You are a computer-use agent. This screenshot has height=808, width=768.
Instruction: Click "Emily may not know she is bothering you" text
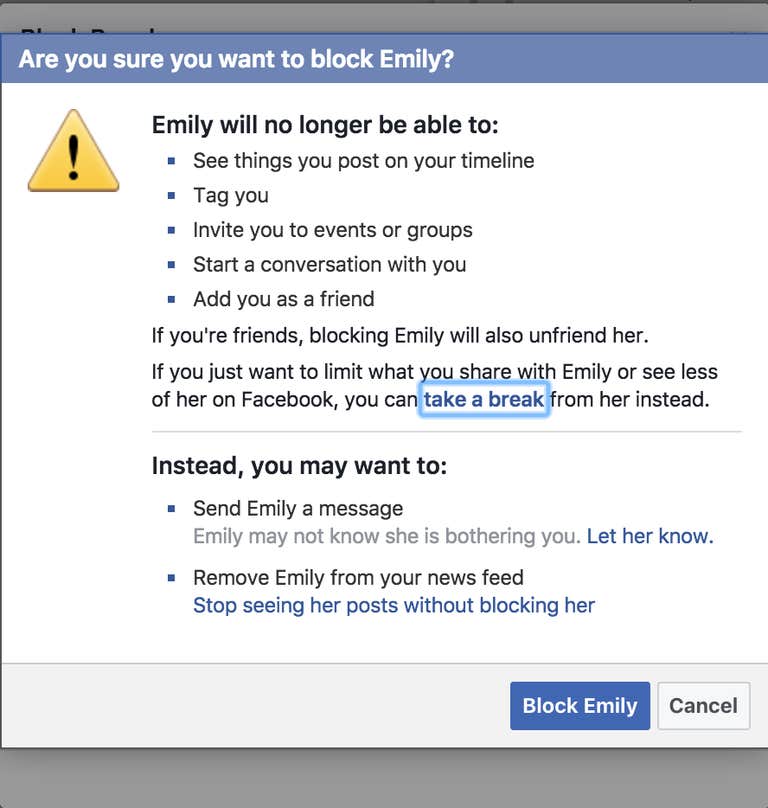pyautogui.click(x=386, y=536)
